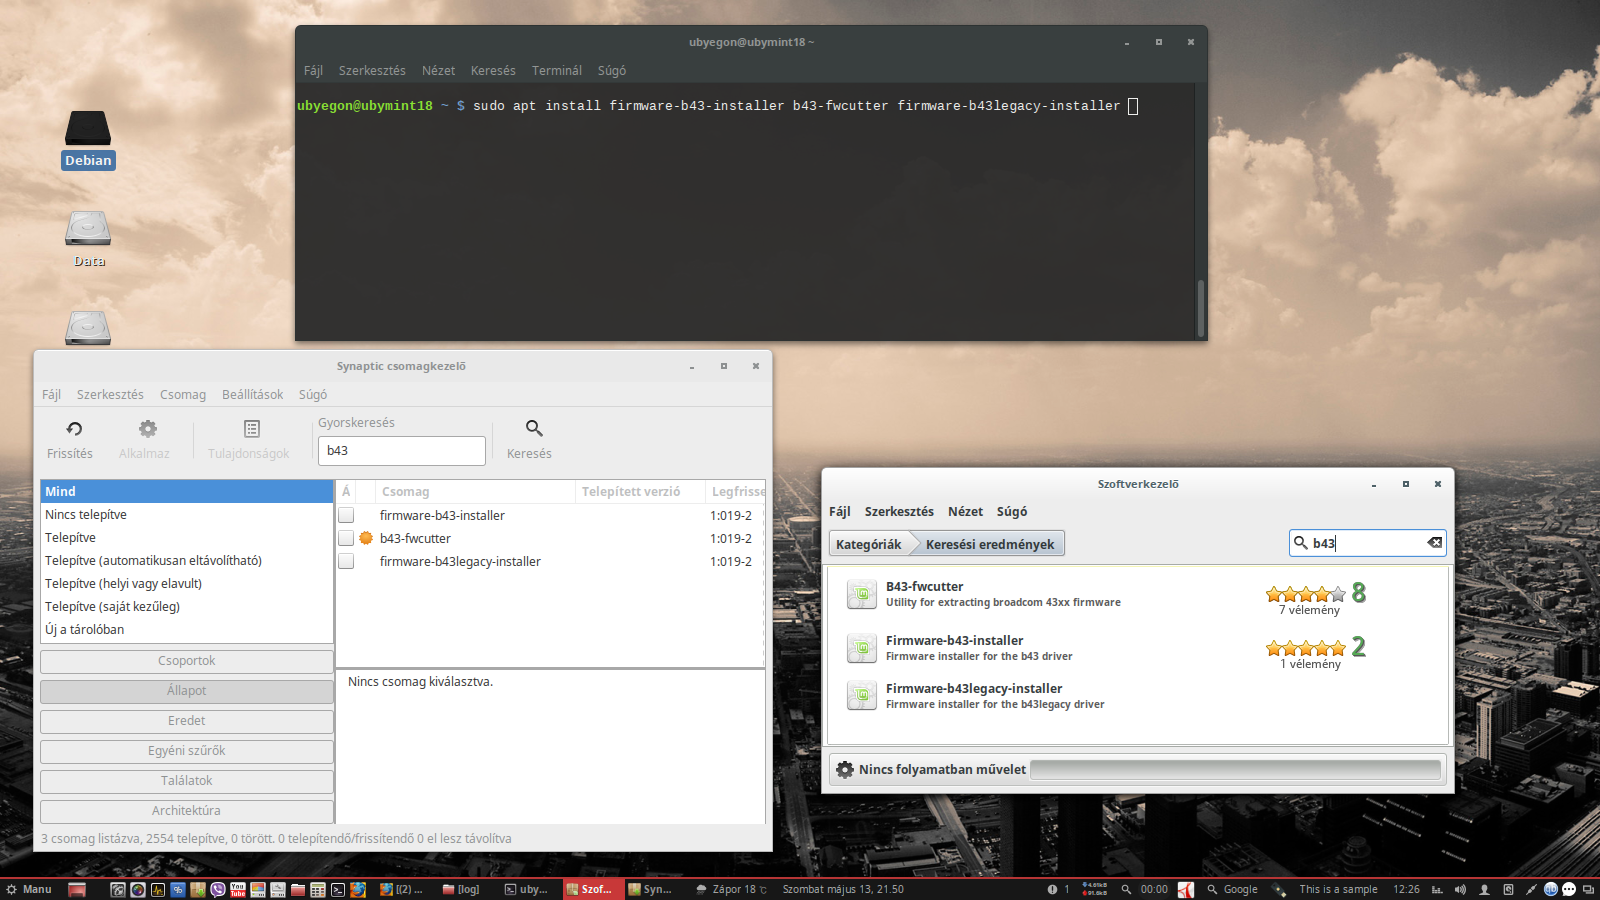Open the red file manager folder launcher
1600x900 pixels.
click(298, 889)
